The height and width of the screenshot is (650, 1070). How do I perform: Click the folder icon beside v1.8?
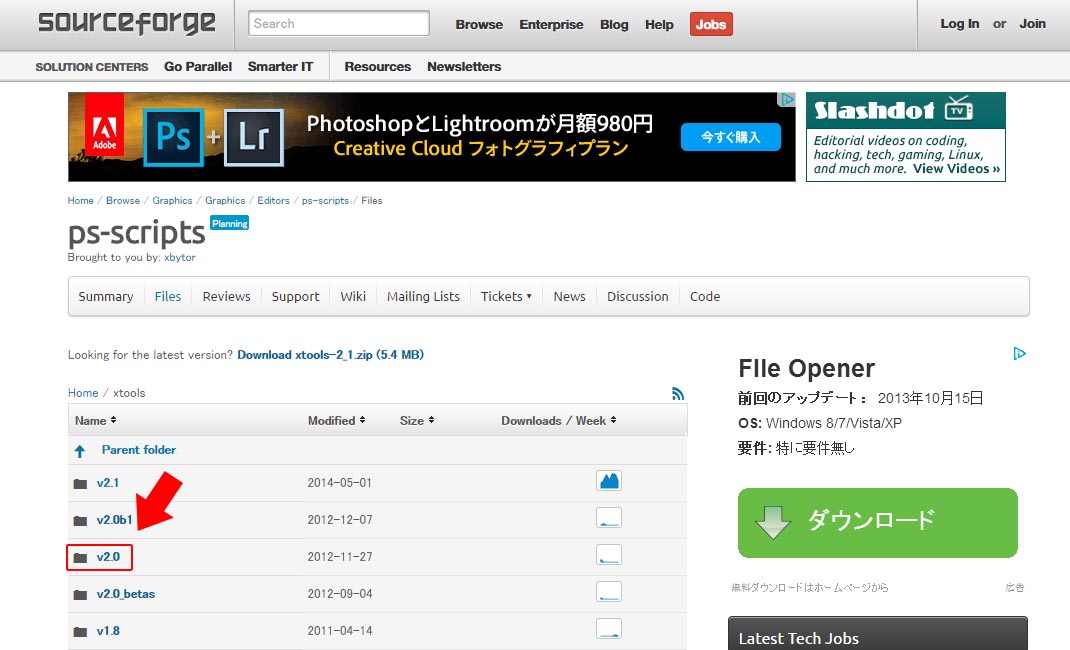coord(81,632)
